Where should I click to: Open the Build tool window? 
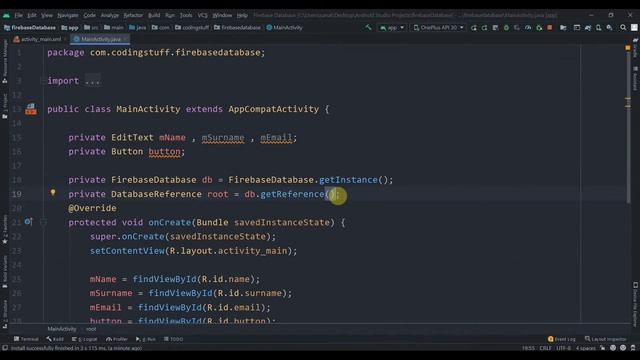click(x=55, y=339)
